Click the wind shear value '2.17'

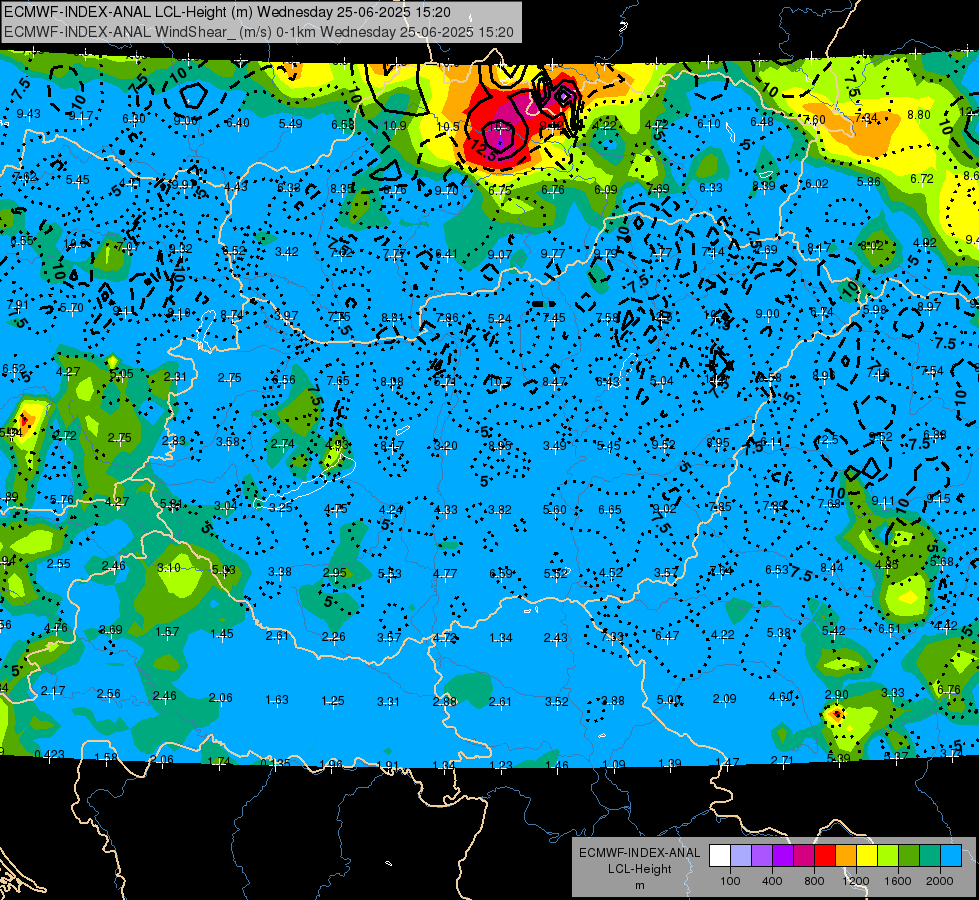53,691
